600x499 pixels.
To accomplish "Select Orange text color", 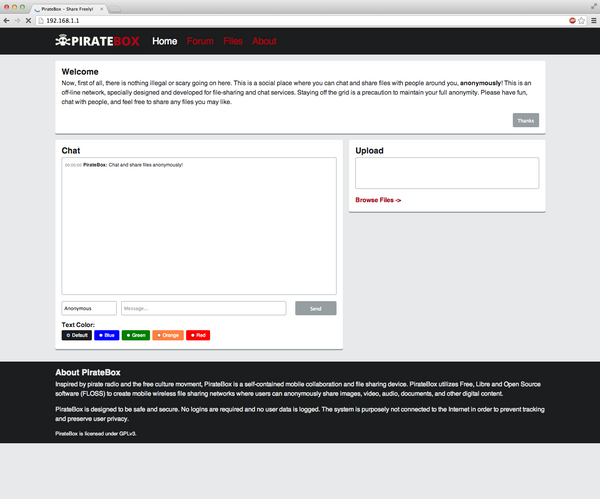I will click(x=168, y=335).
